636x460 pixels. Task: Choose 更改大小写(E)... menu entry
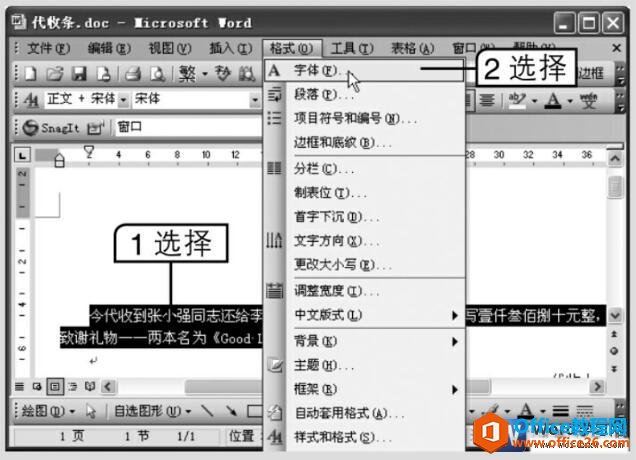coord(364,265)
